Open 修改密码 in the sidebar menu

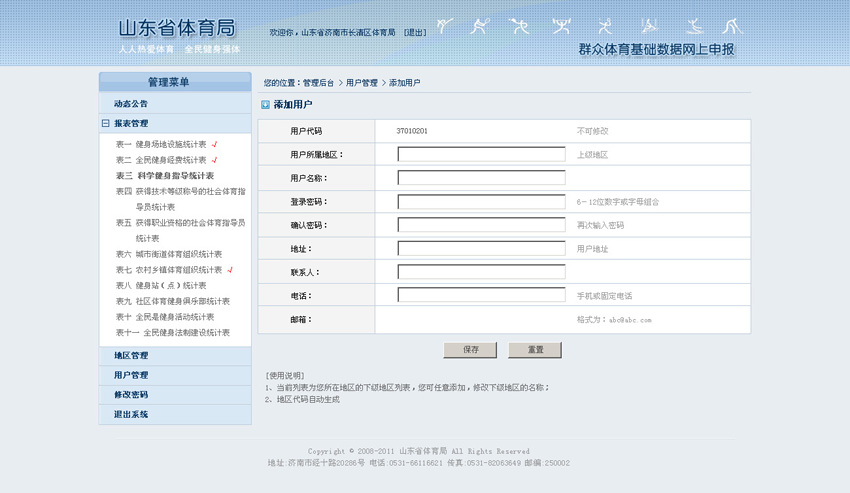tap(131, 395)
